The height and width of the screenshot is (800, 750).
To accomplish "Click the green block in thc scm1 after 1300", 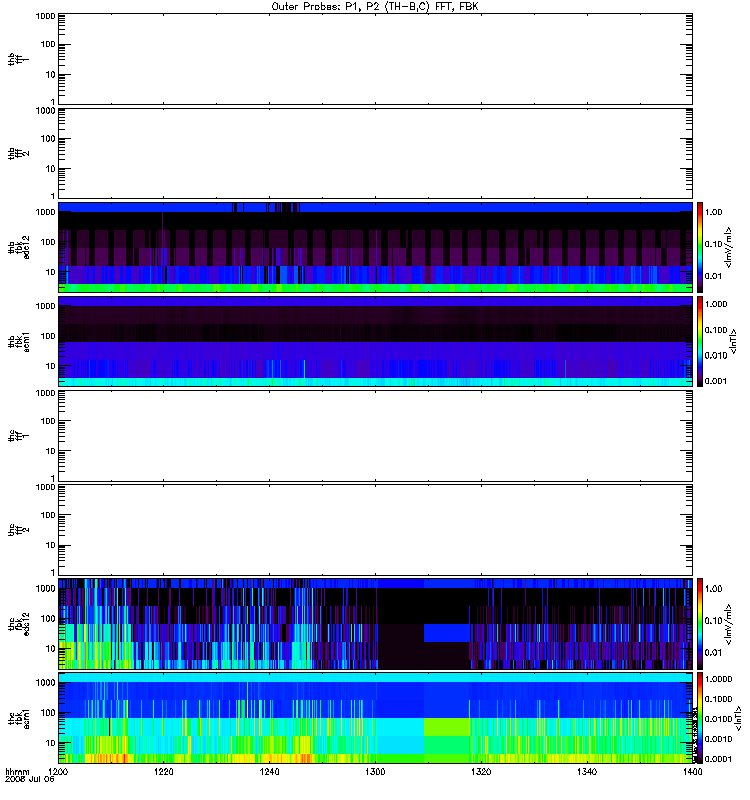I will click(x=446, y=727).
